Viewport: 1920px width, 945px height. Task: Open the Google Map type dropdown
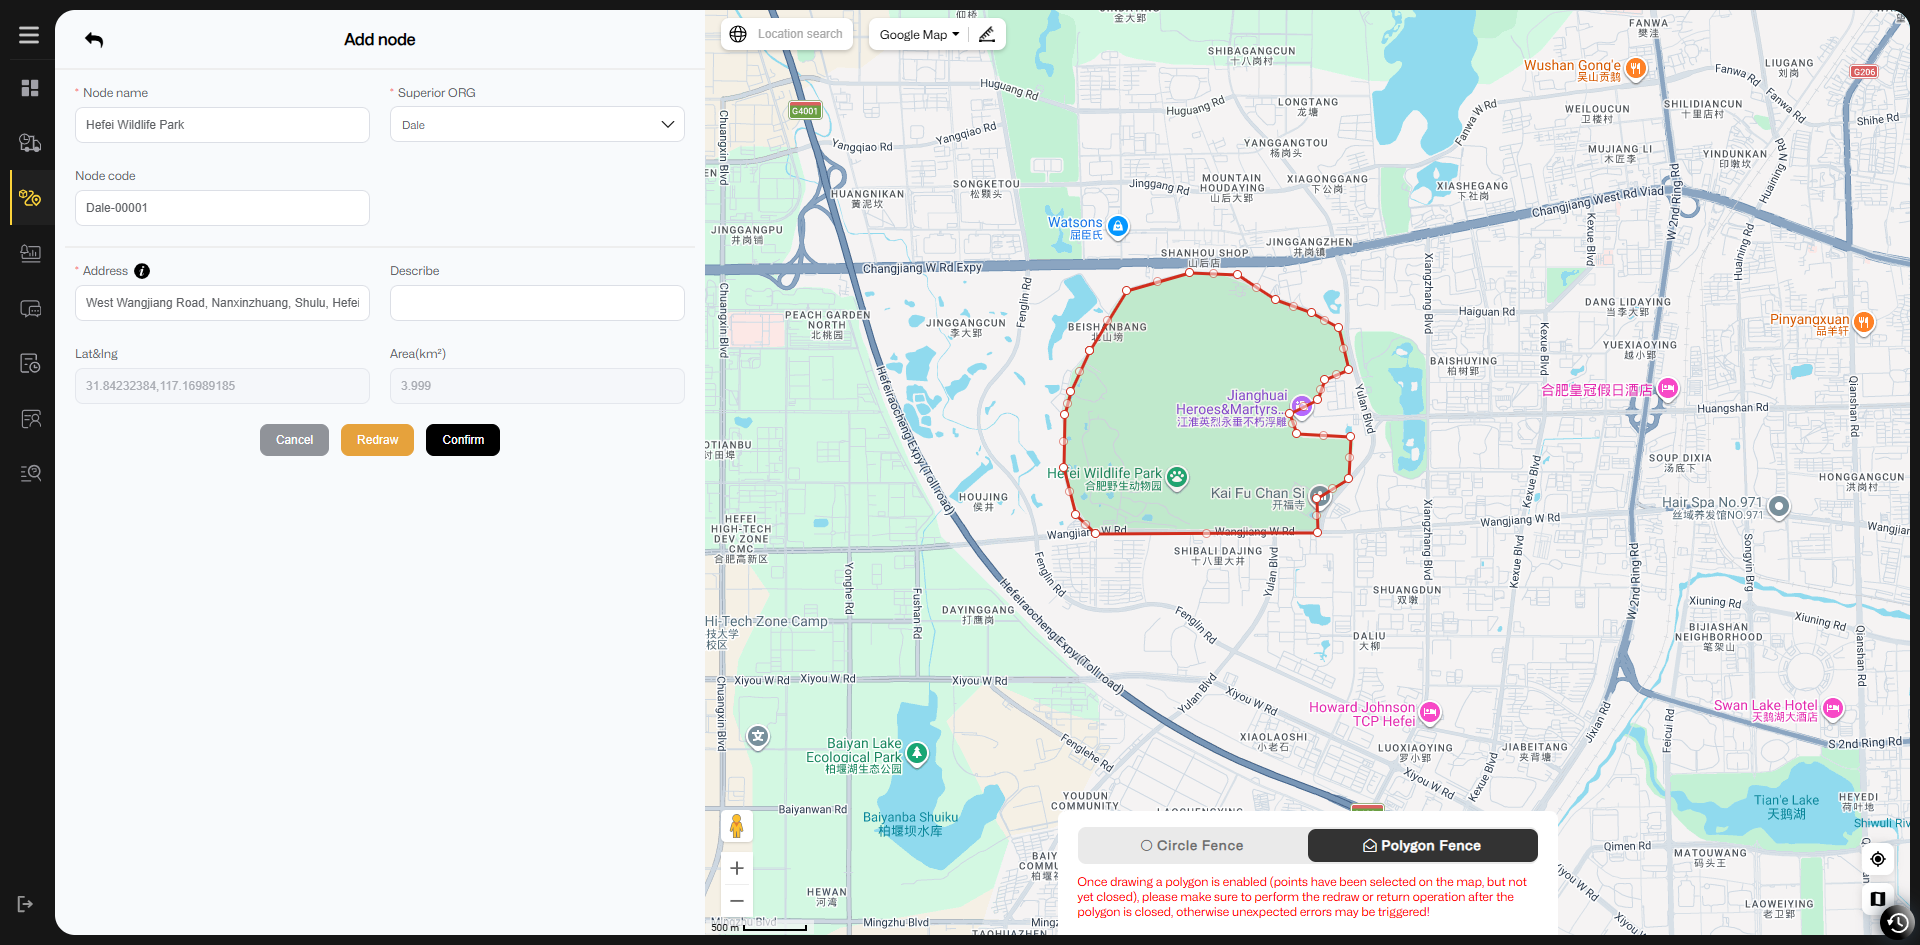(919, 34)
